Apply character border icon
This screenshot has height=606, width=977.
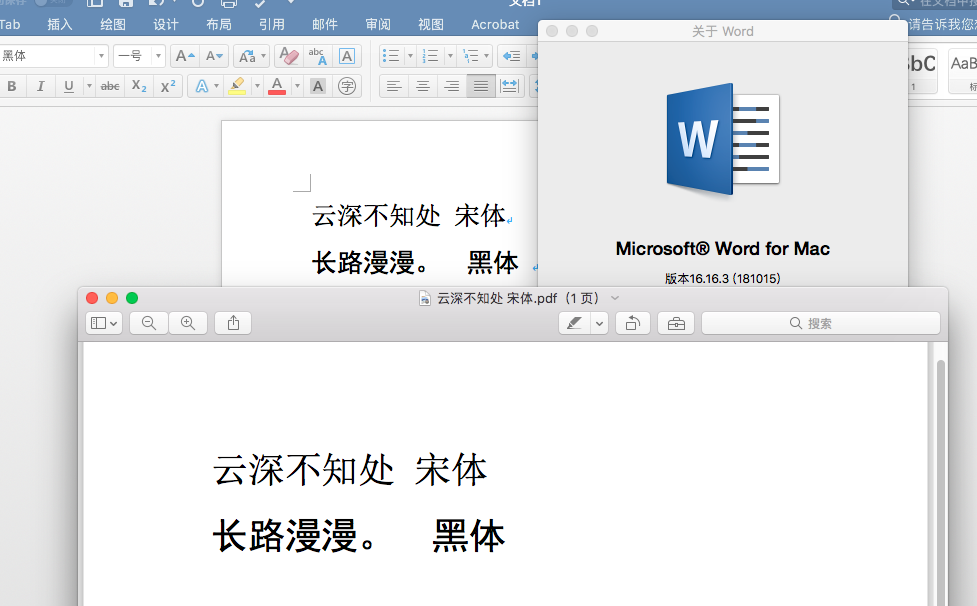347,56
